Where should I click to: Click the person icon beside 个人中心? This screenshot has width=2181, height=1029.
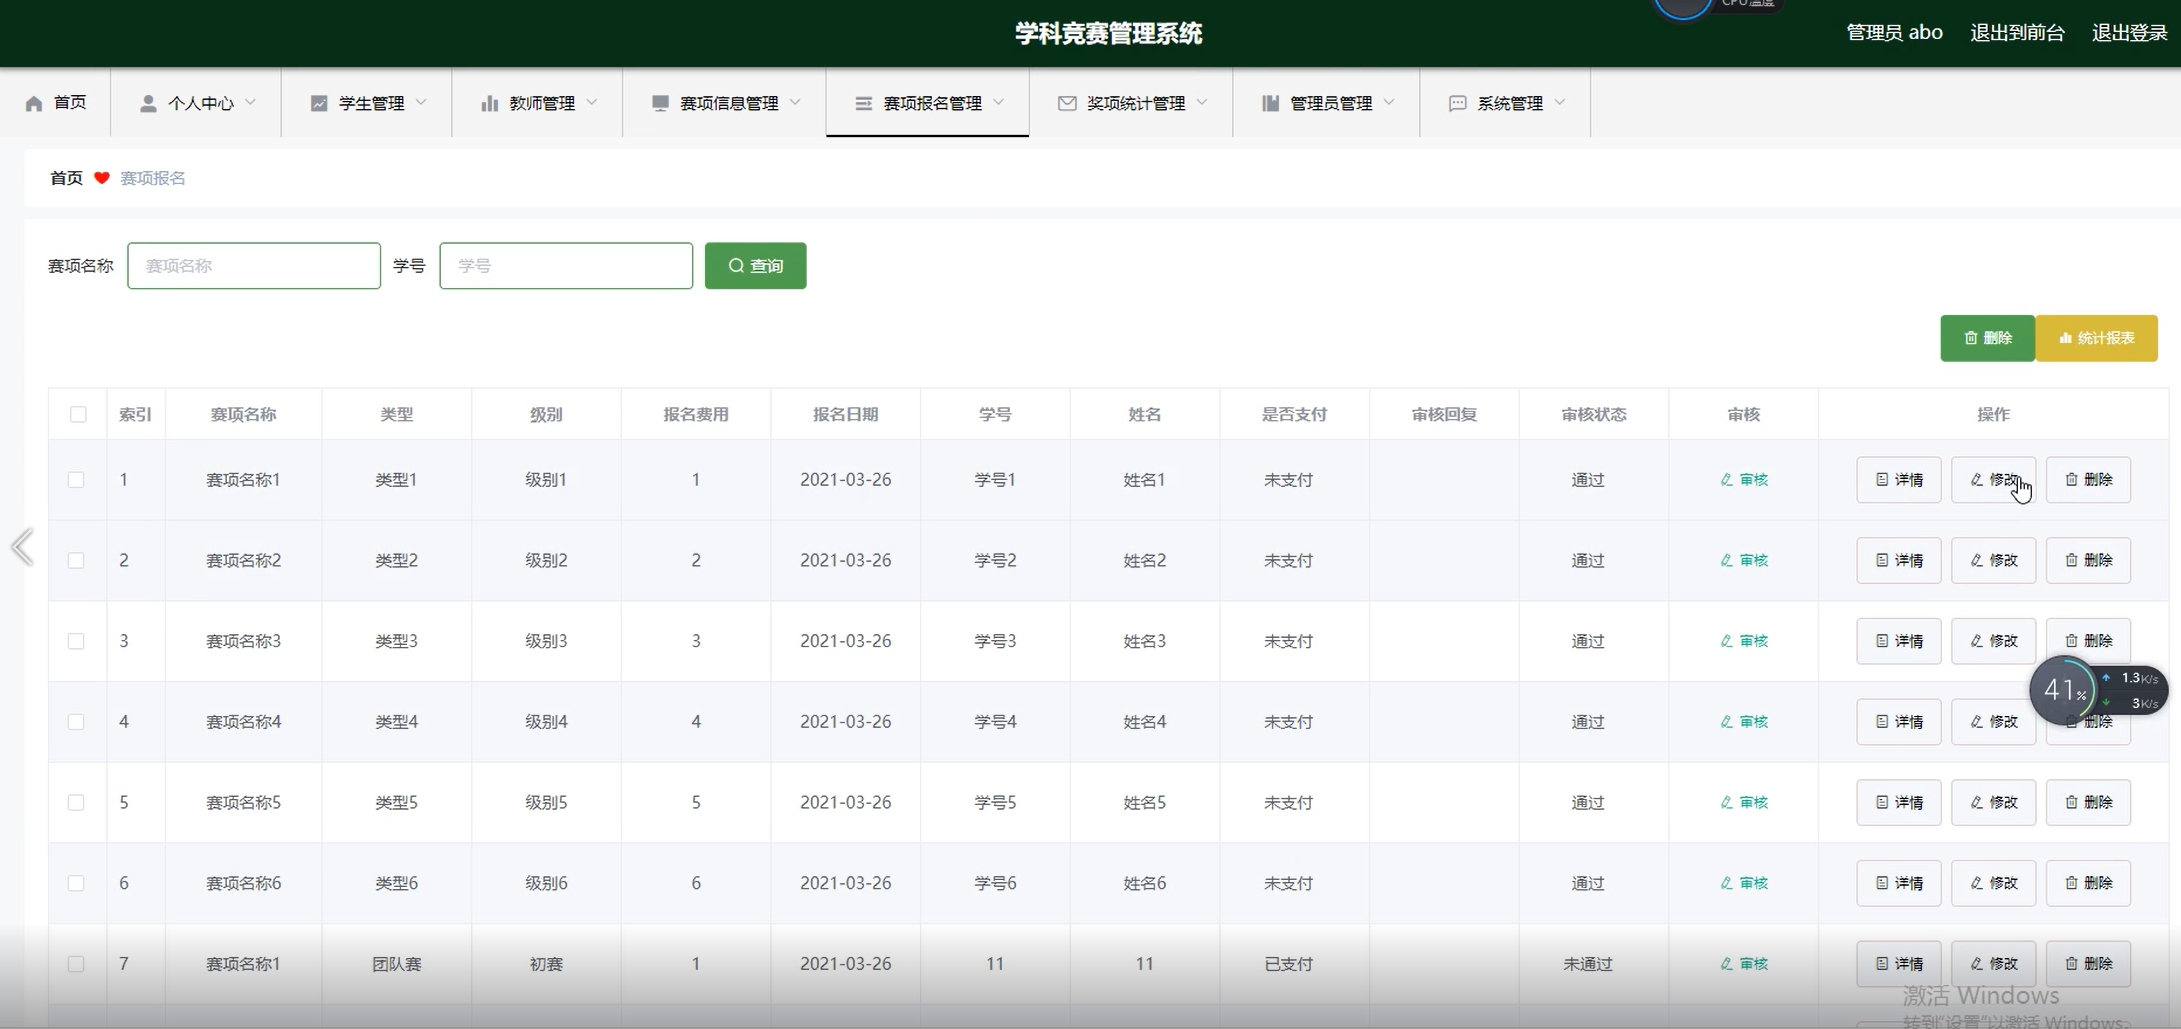(148, 103)
